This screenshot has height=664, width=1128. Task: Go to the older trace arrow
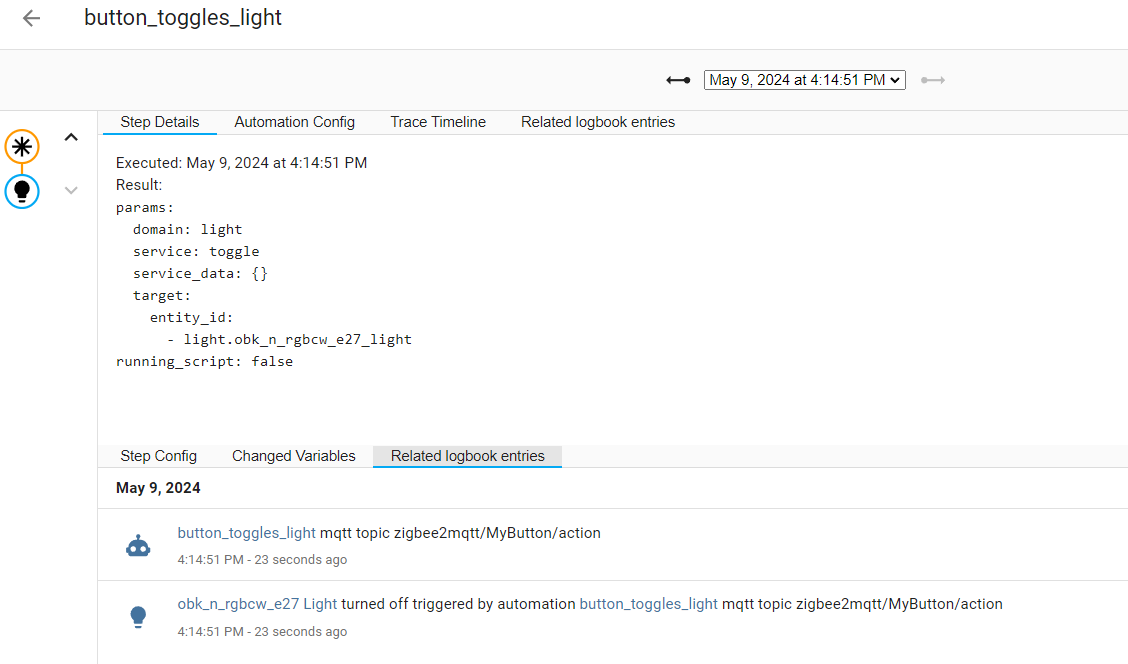678,80
